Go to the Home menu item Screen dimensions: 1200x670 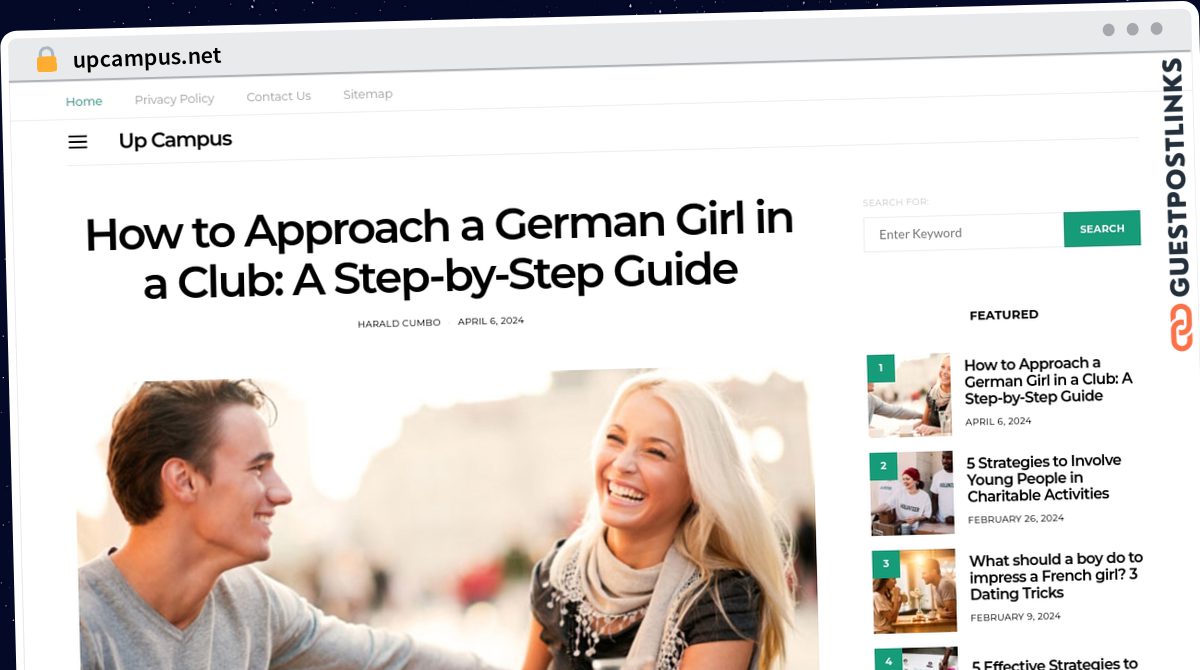(84, 101)
